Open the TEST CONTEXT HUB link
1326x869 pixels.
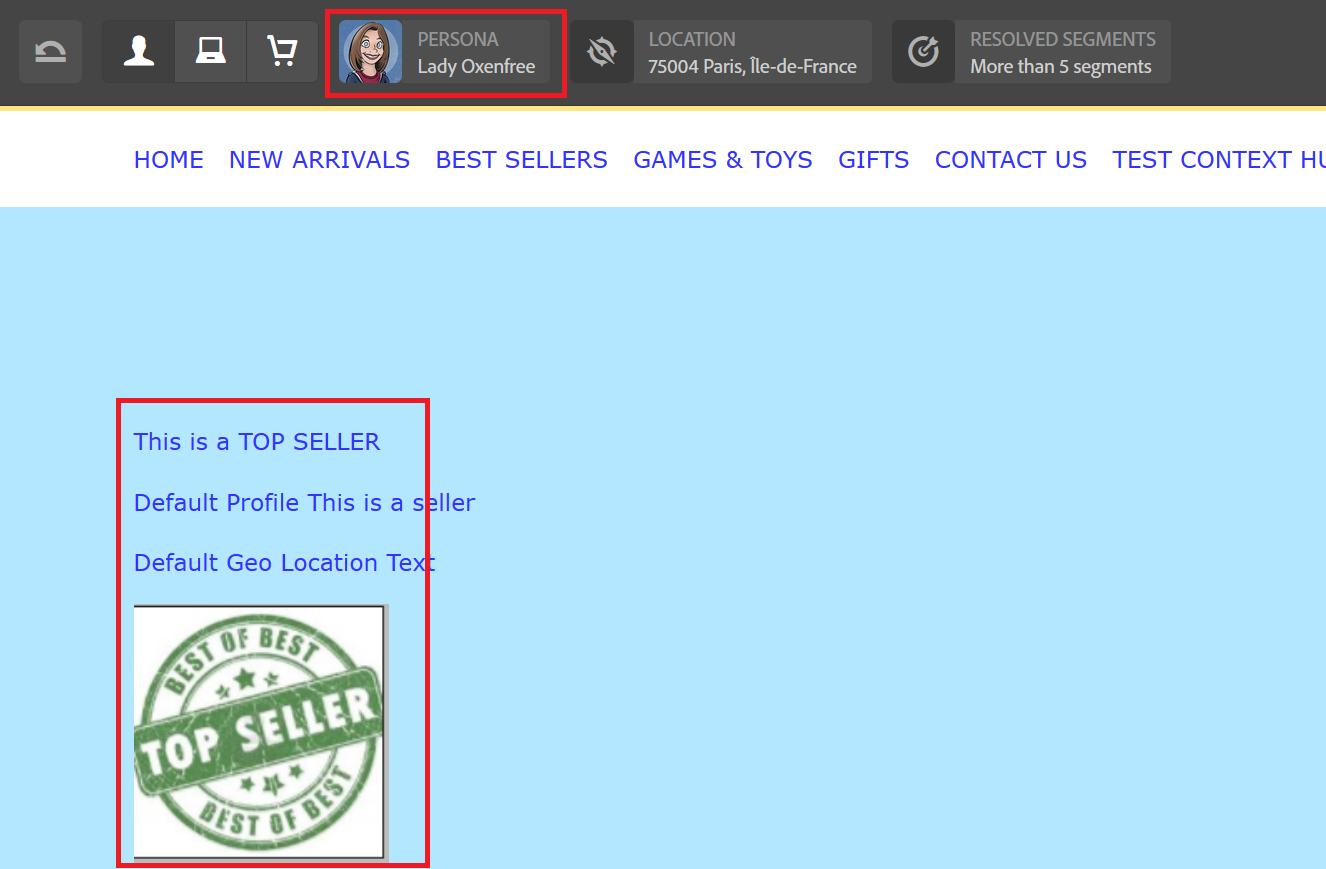1219,160
